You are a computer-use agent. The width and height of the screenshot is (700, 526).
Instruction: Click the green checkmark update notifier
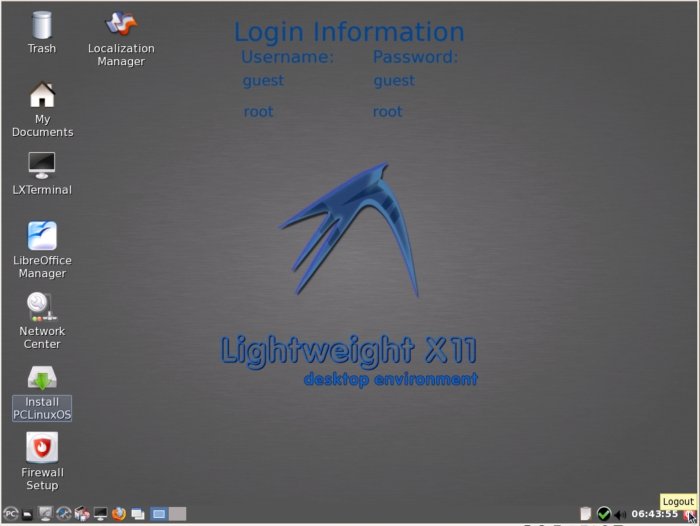pos(604,514)
